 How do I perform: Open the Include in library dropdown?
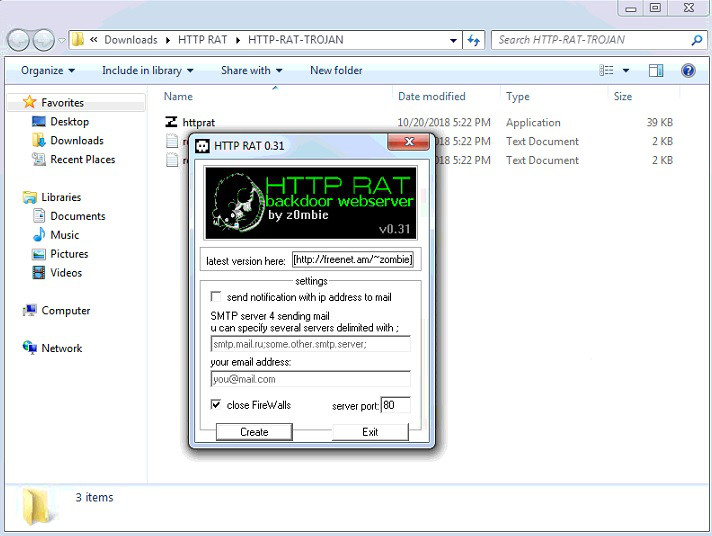[148, 70]
